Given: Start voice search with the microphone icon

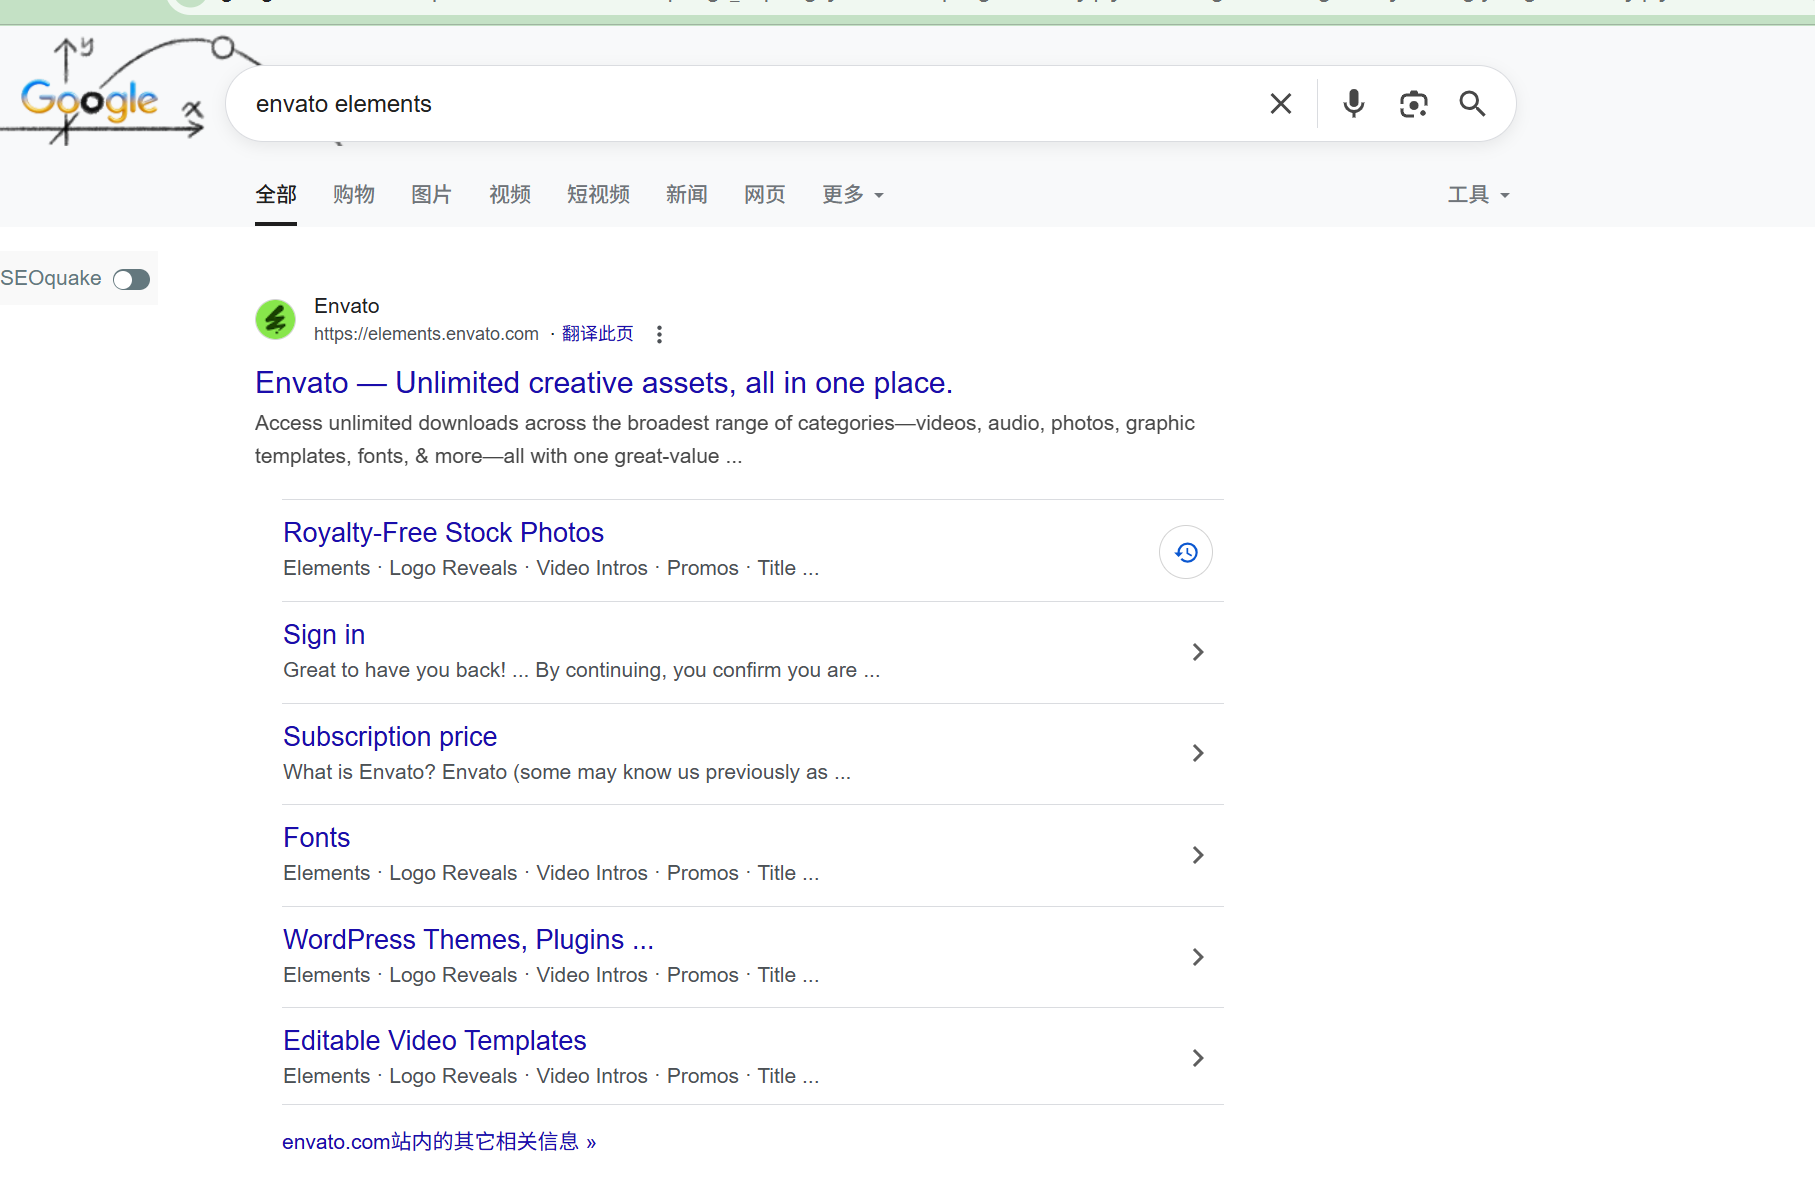Looking at the screenshot, I should tap(1354, 104).
